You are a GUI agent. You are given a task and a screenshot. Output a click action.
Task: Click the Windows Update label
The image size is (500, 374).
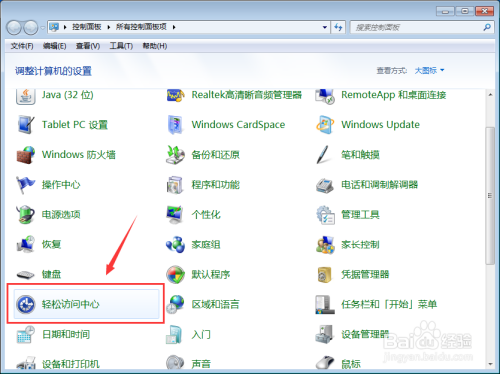tap(380, 125)
